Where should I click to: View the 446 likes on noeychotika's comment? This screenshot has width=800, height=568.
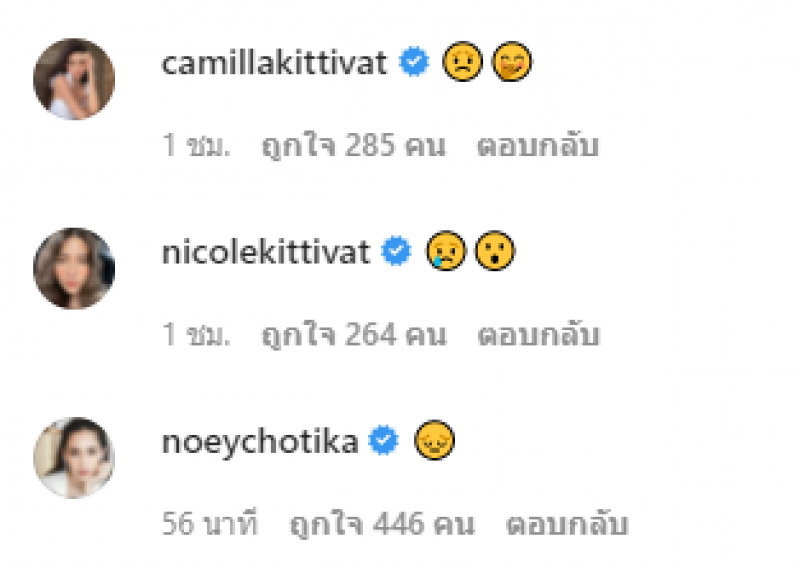click(x=382, y=525)
